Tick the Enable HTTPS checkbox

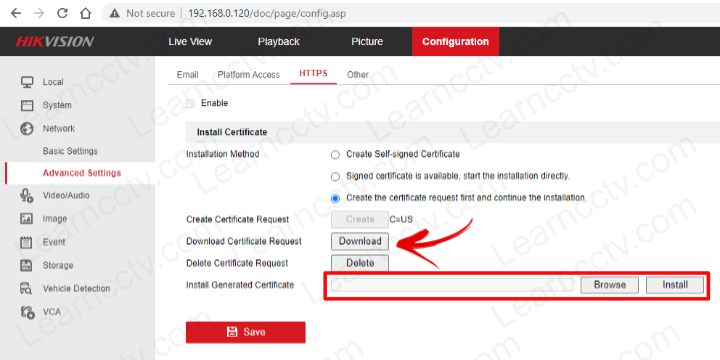190,104
